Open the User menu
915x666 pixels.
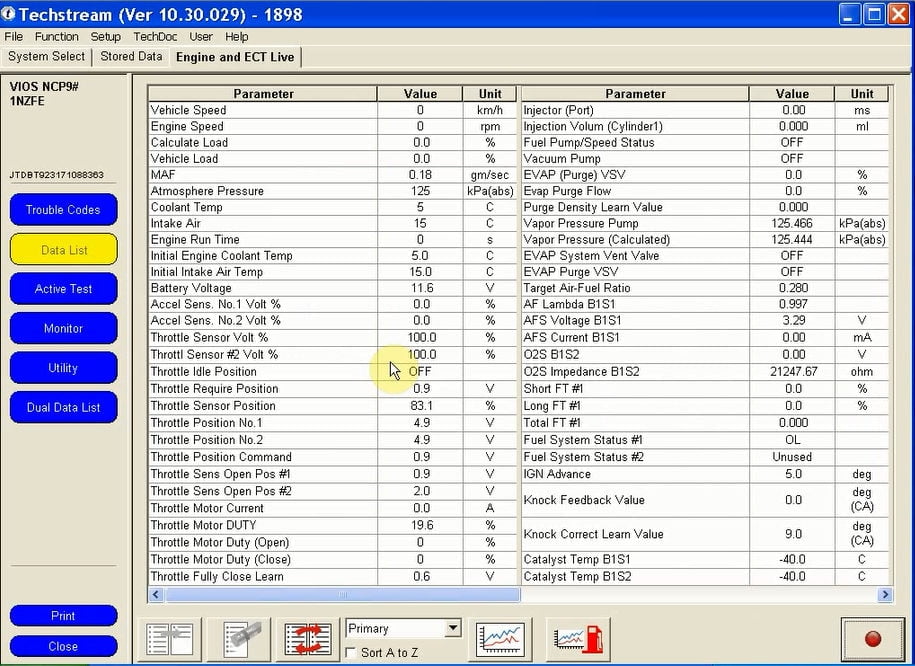point(201,37)
